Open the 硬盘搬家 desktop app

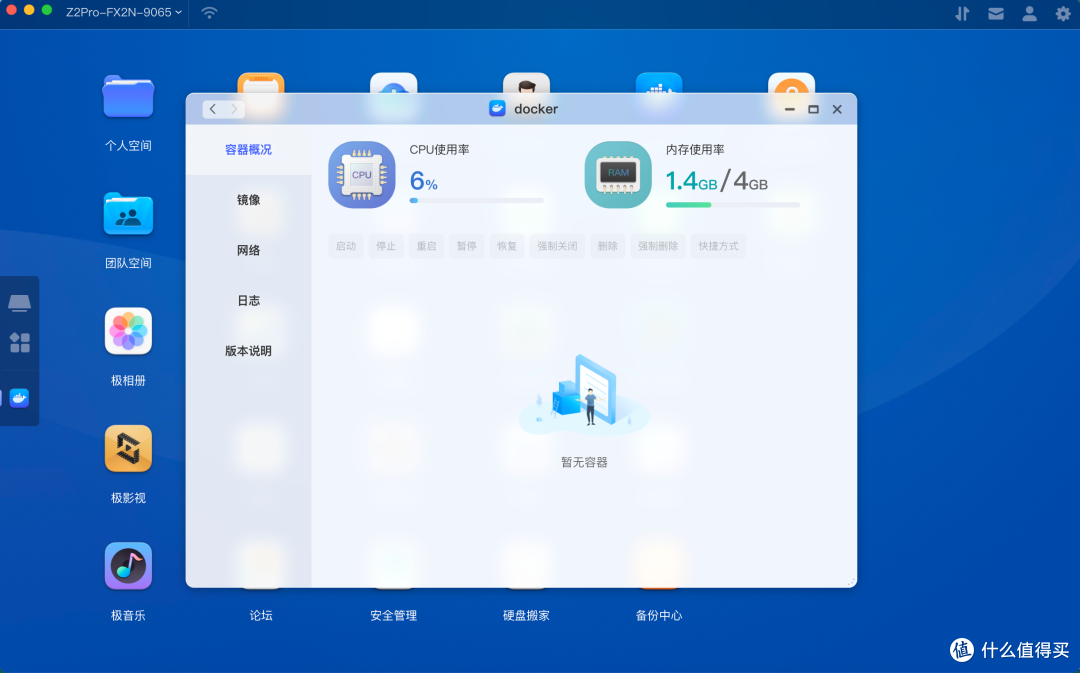[526, 615]
